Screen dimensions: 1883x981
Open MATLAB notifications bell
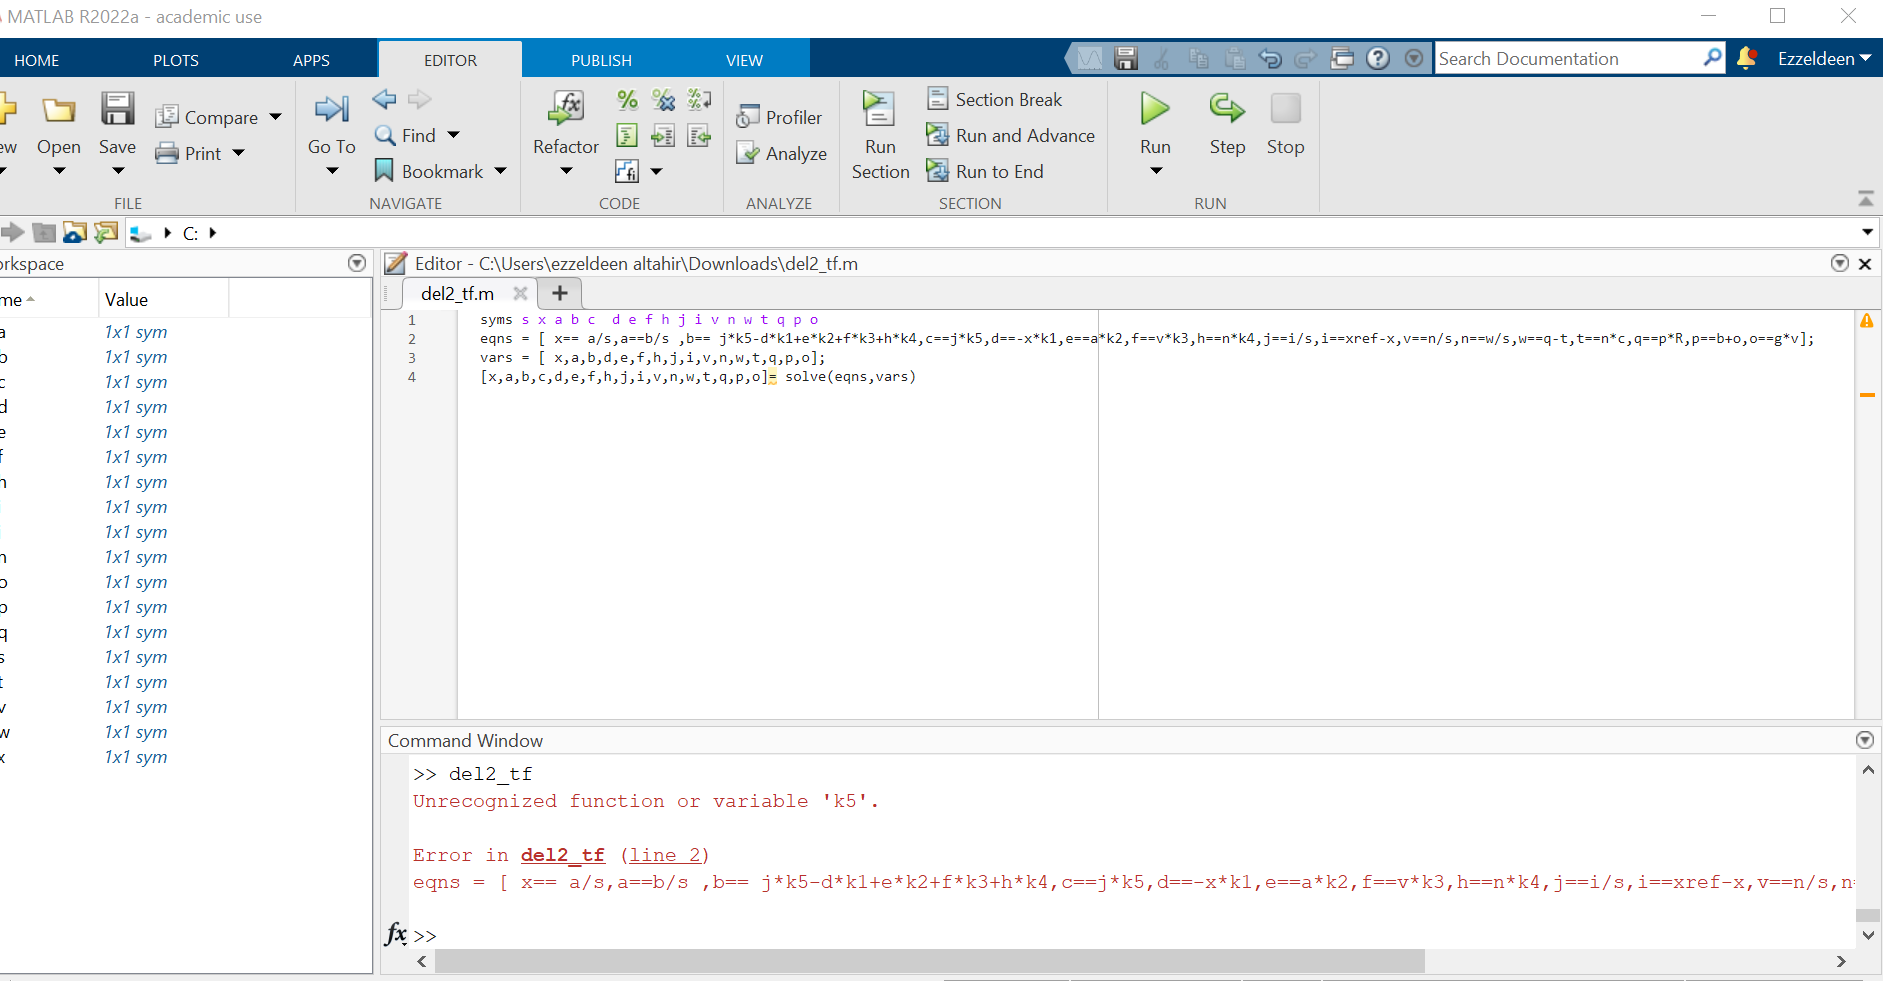[x=1745, y=58]
